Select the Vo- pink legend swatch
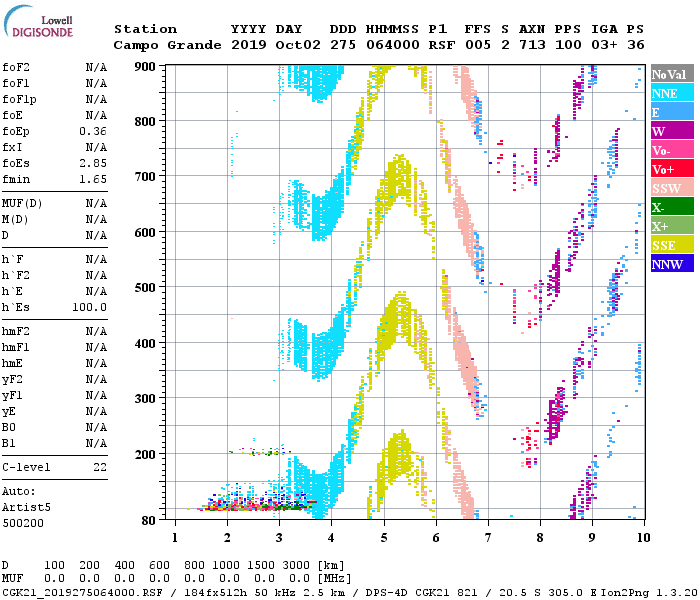700x600 pixels. [672, 150]
